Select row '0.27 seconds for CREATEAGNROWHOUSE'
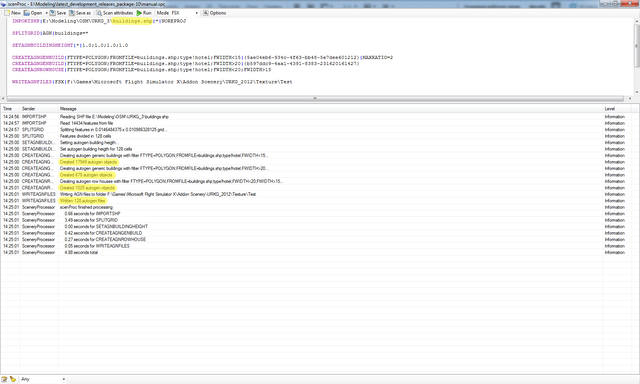The image size is (640, 384). point(320,240)
